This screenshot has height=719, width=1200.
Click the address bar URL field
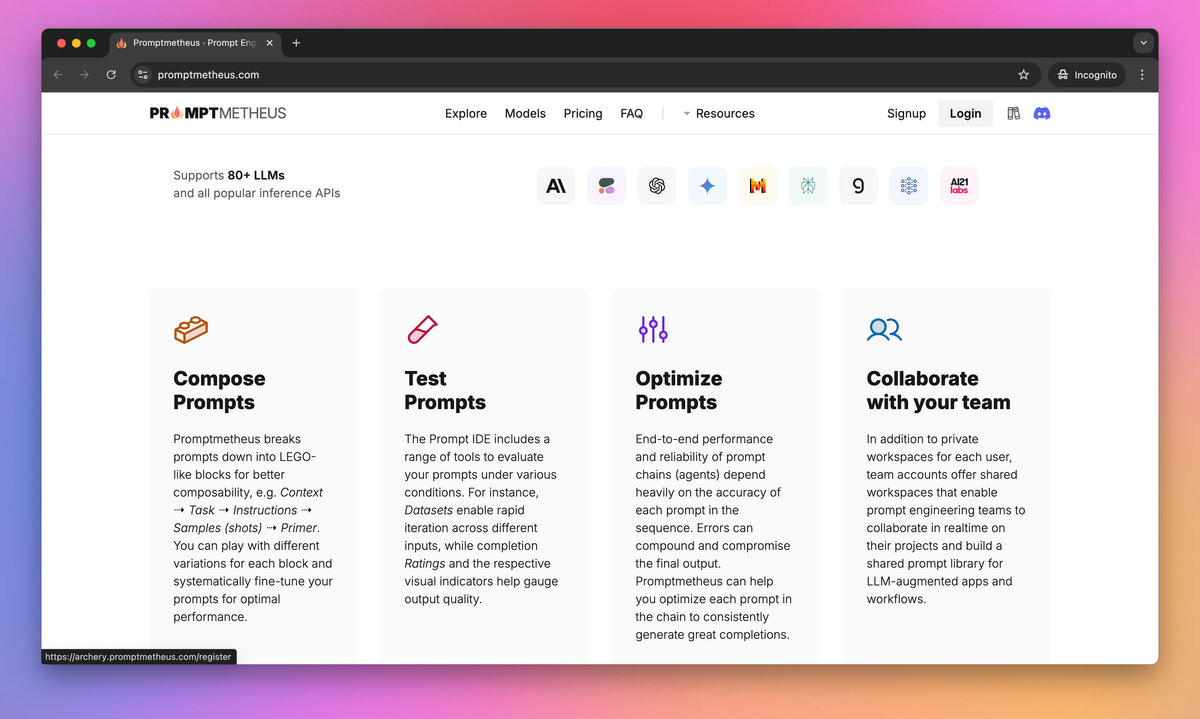point(582,75)
